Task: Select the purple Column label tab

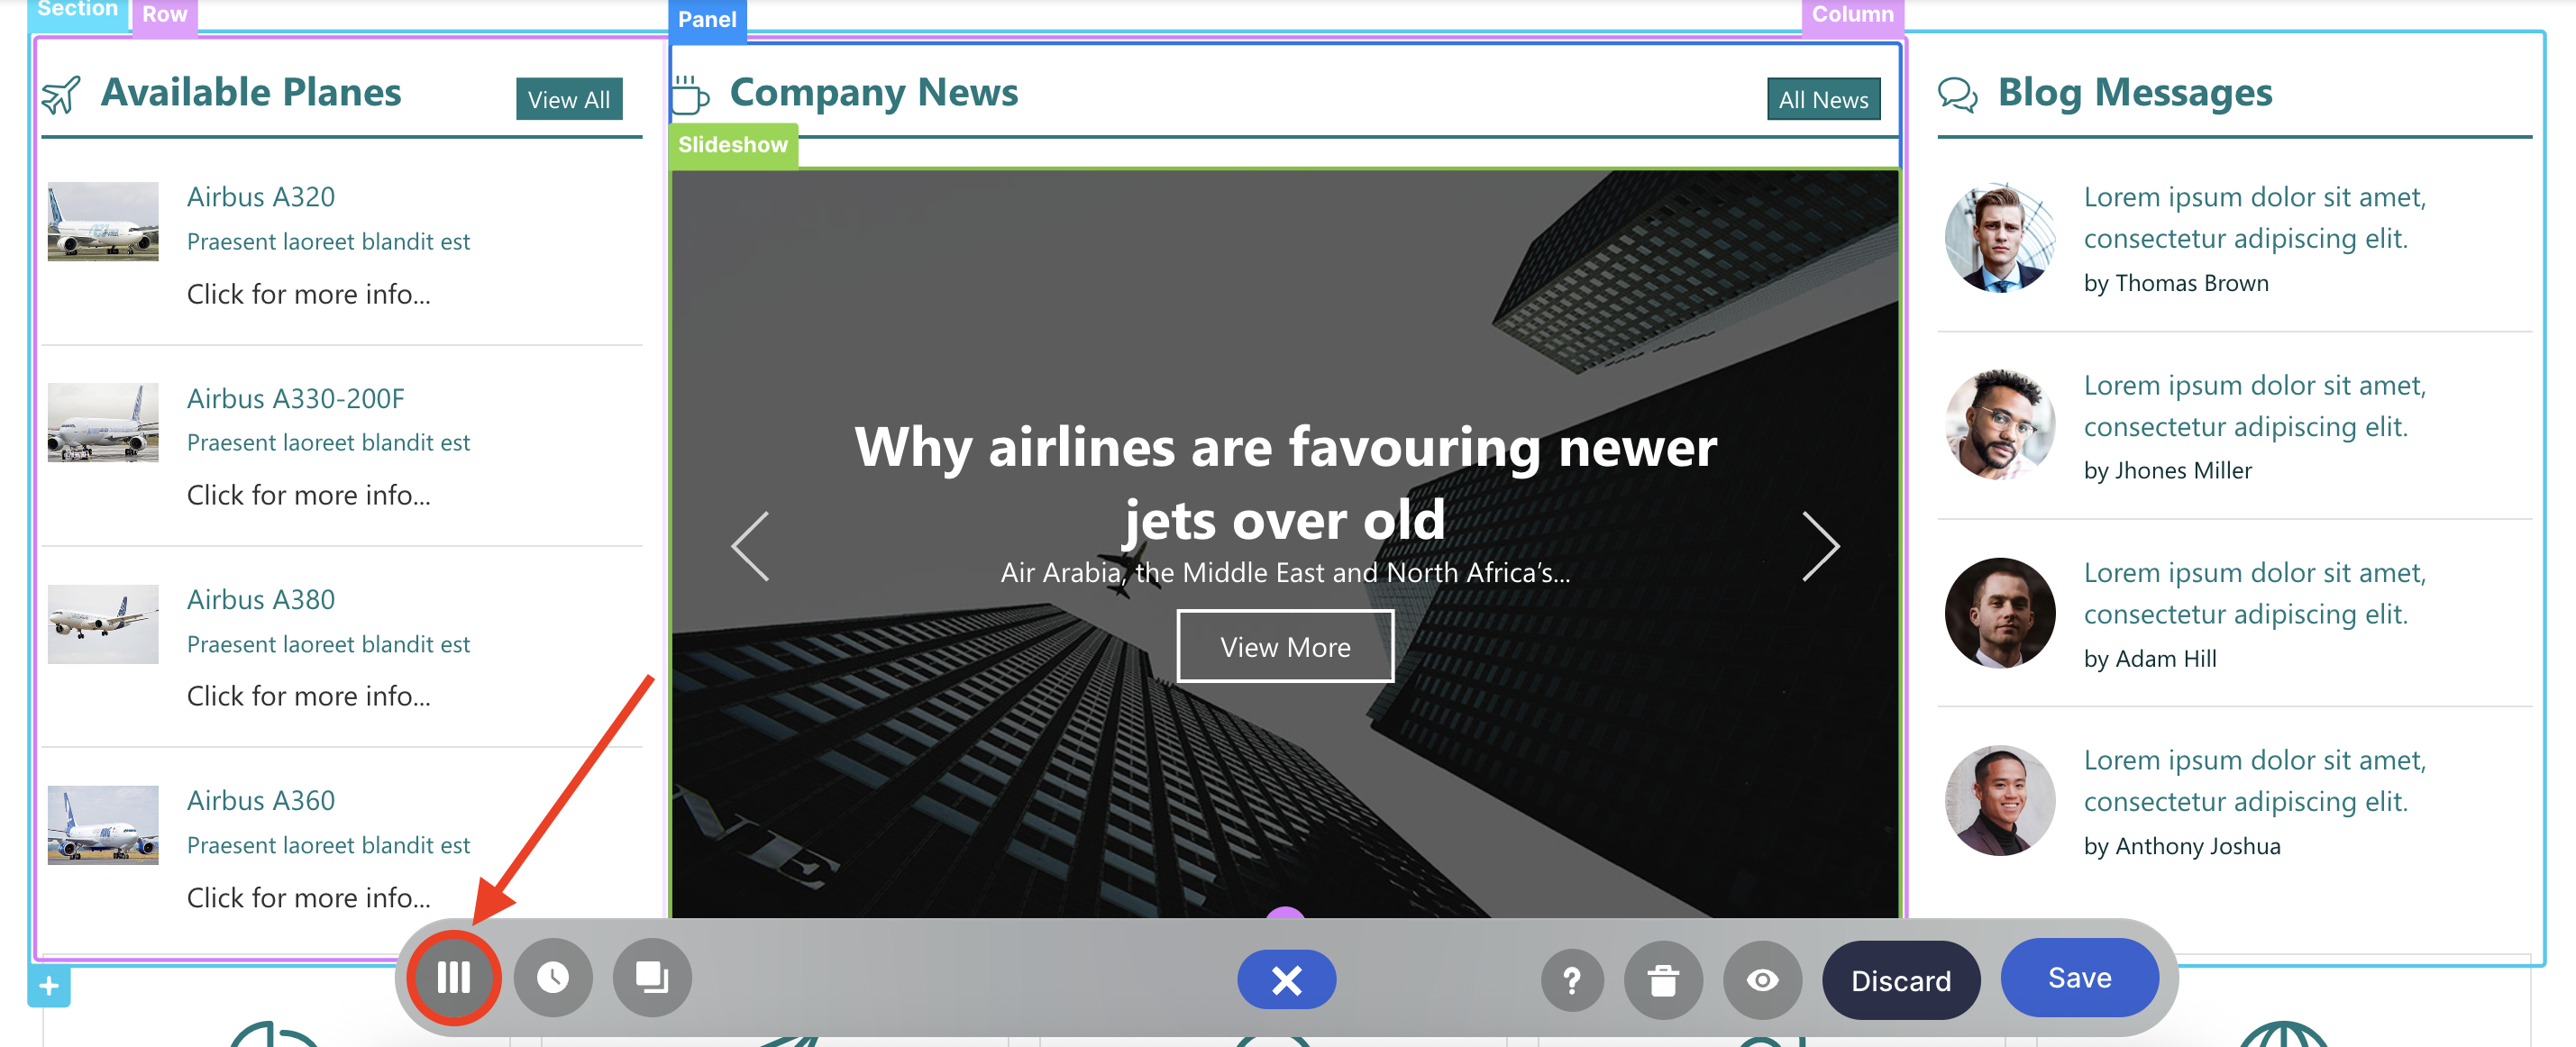Action: pyautogui.click(x=1852, y=15)
